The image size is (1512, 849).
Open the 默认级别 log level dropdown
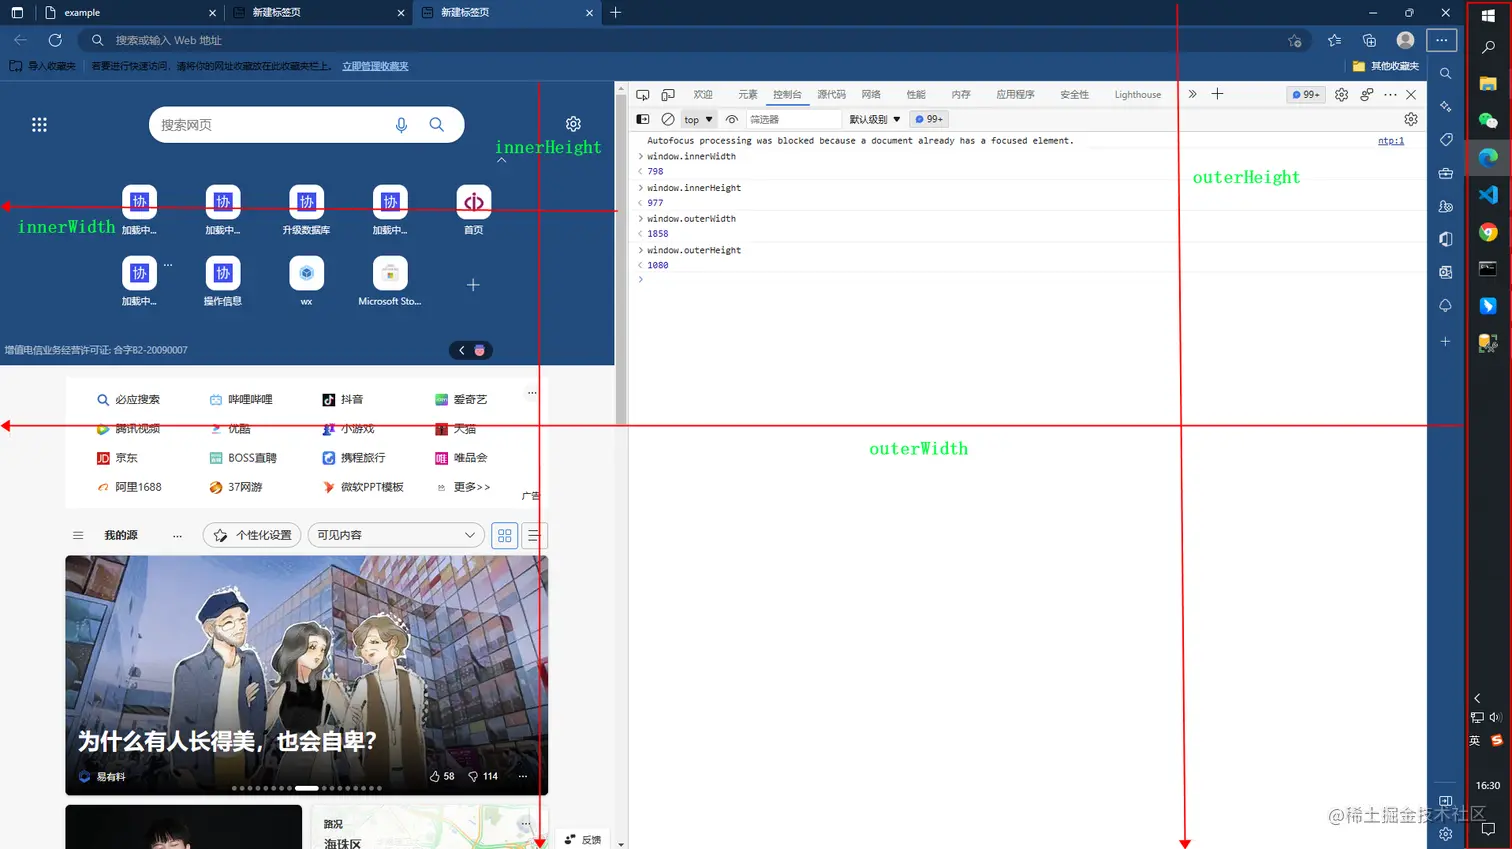point(875,119)
